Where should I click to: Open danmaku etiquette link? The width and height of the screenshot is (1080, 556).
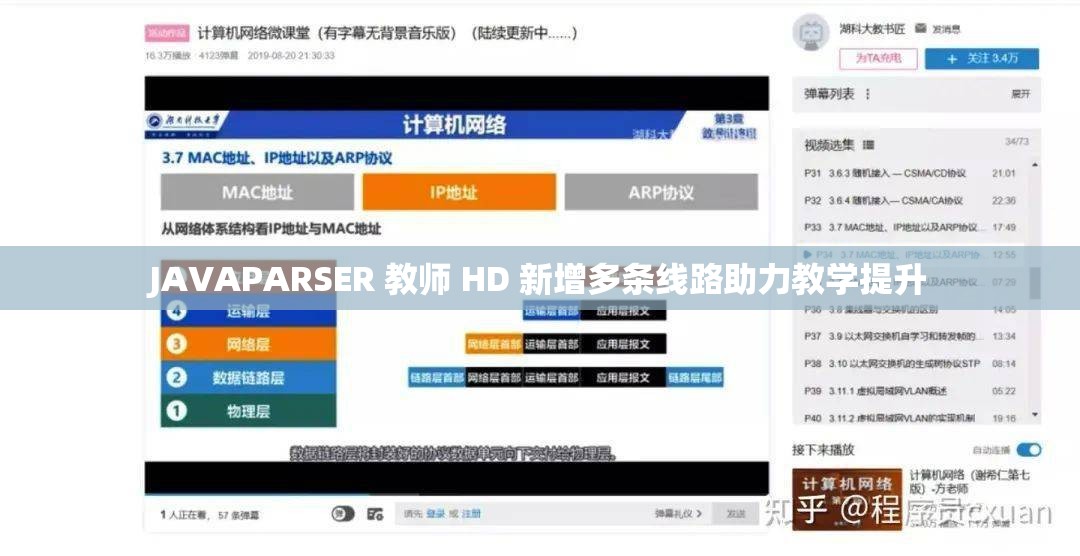[x=678, y=514]
